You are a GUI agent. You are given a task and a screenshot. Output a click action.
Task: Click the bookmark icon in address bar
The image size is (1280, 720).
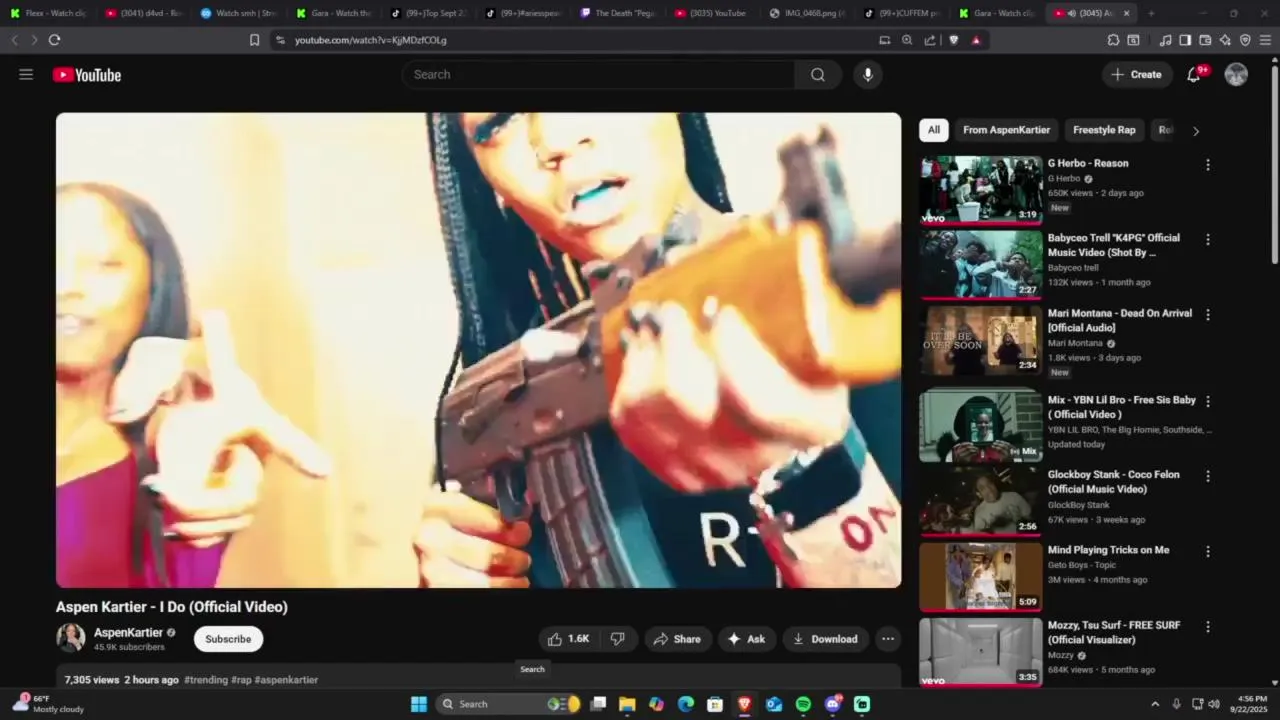[x=254, y=40]
